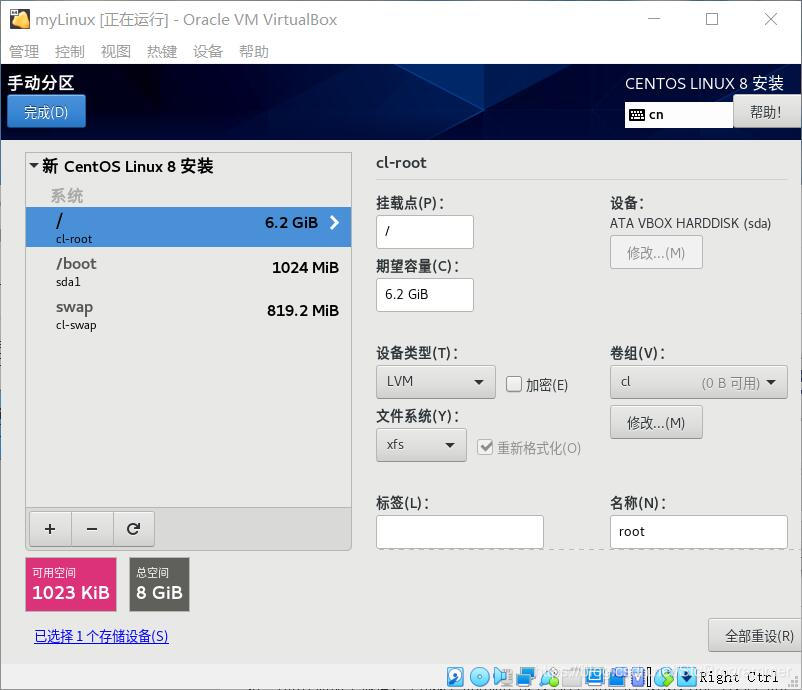This screenshot has height=690, width=802.
Task: Click the network adapter status icon
Action: pyautogui.click(x=526, y=677)
